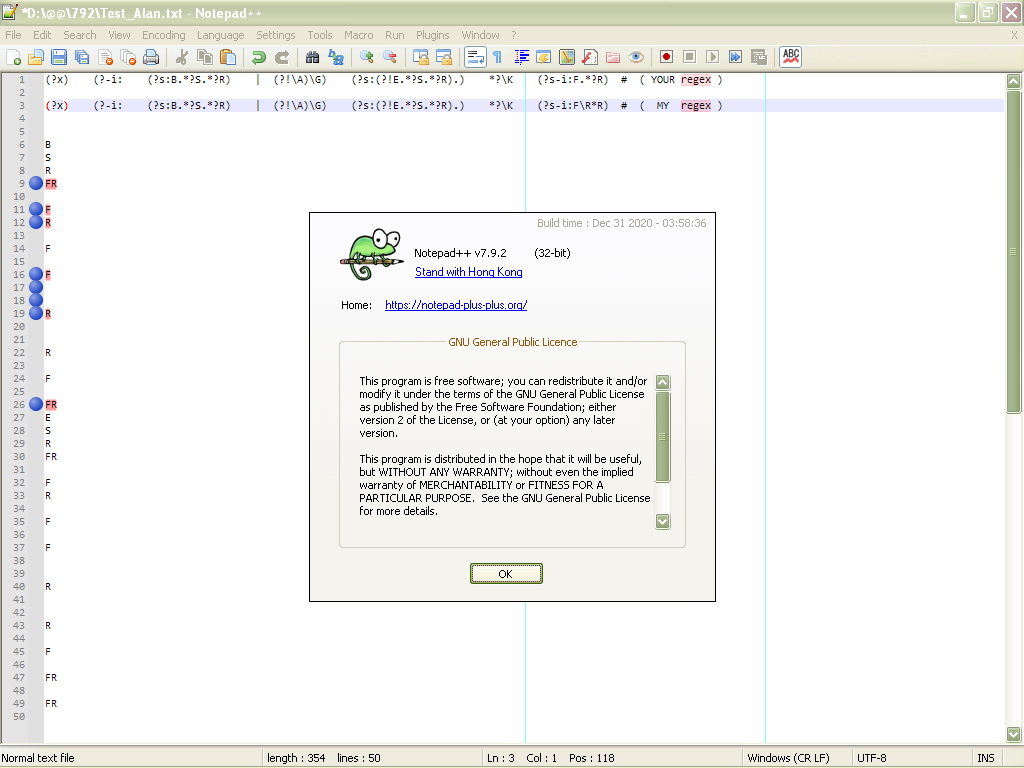Cut selection with the scissors icon
Screen dimensions: 1024x768
[182, 57]
